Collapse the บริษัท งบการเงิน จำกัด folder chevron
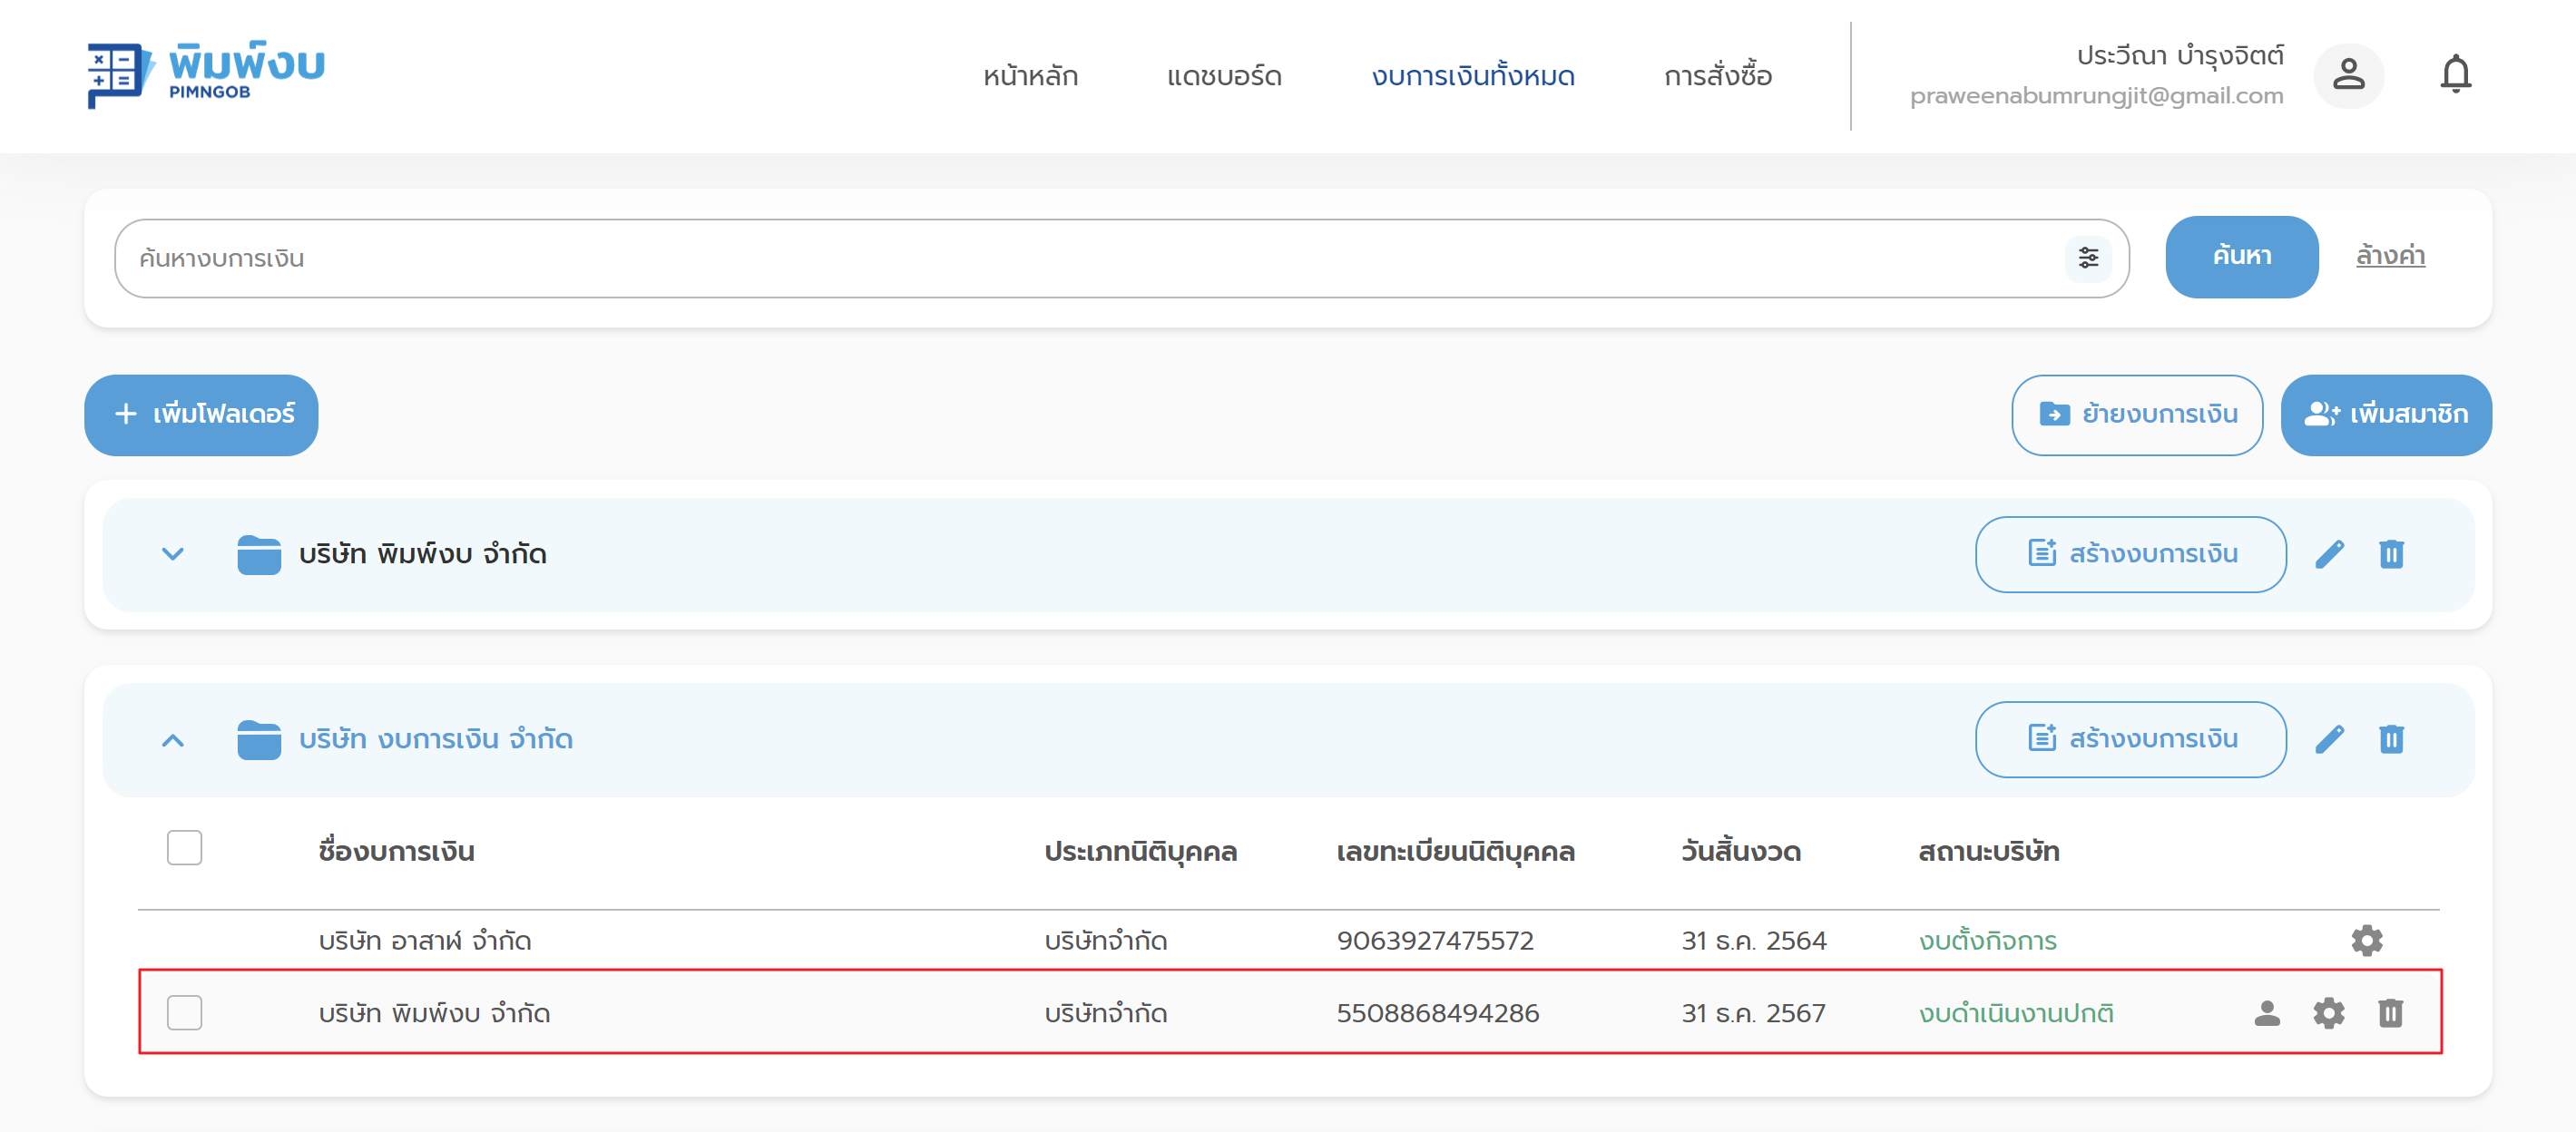The image size is (2576, 1132). click(x=173, y=740)
